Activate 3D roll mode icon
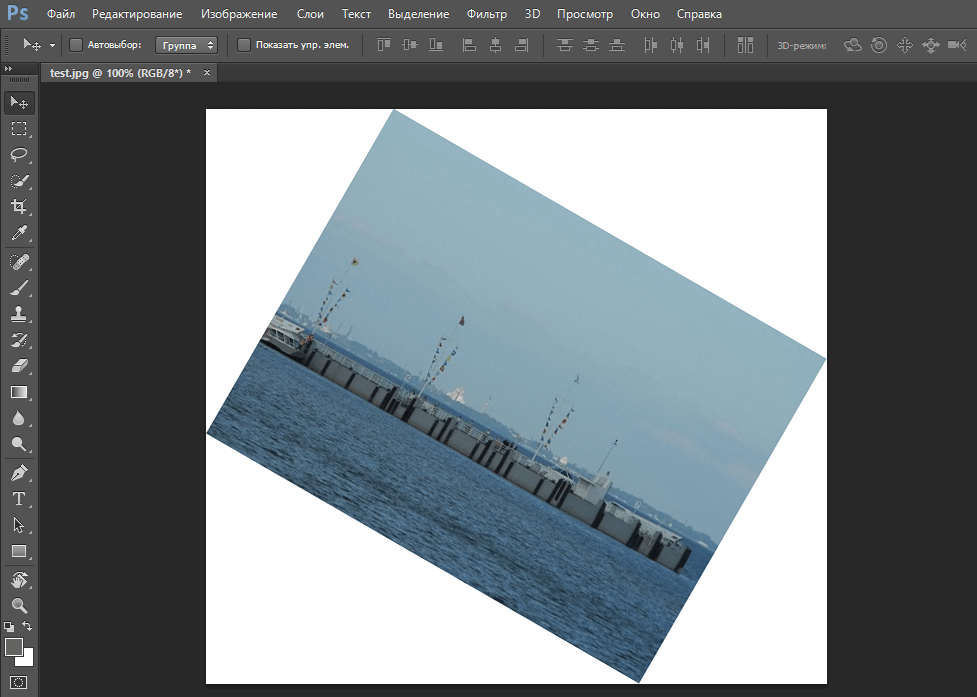The height and width of the screenshot is (697, 977). tap(879, 45)
